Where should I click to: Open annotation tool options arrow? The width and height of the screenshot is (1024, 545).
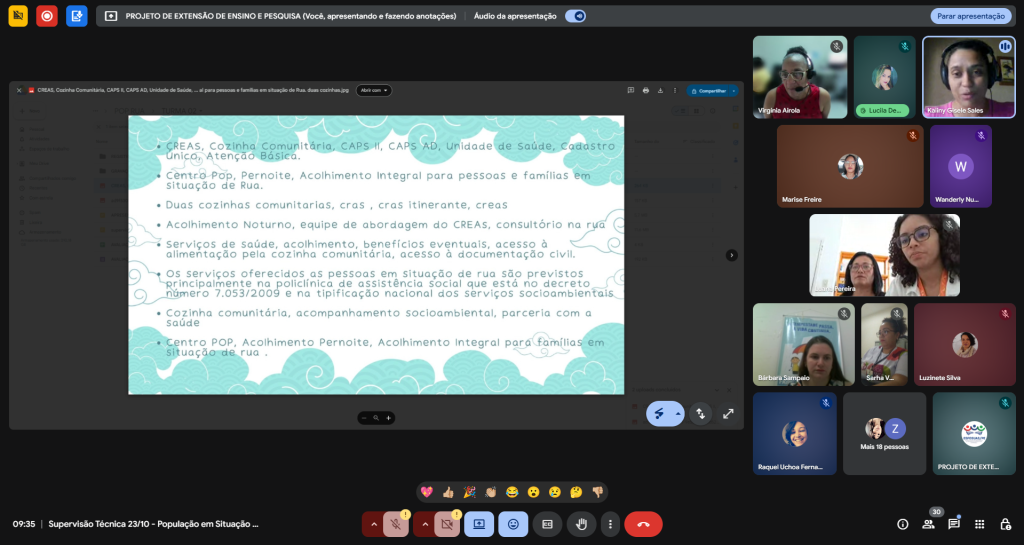(x=677, y=413)
